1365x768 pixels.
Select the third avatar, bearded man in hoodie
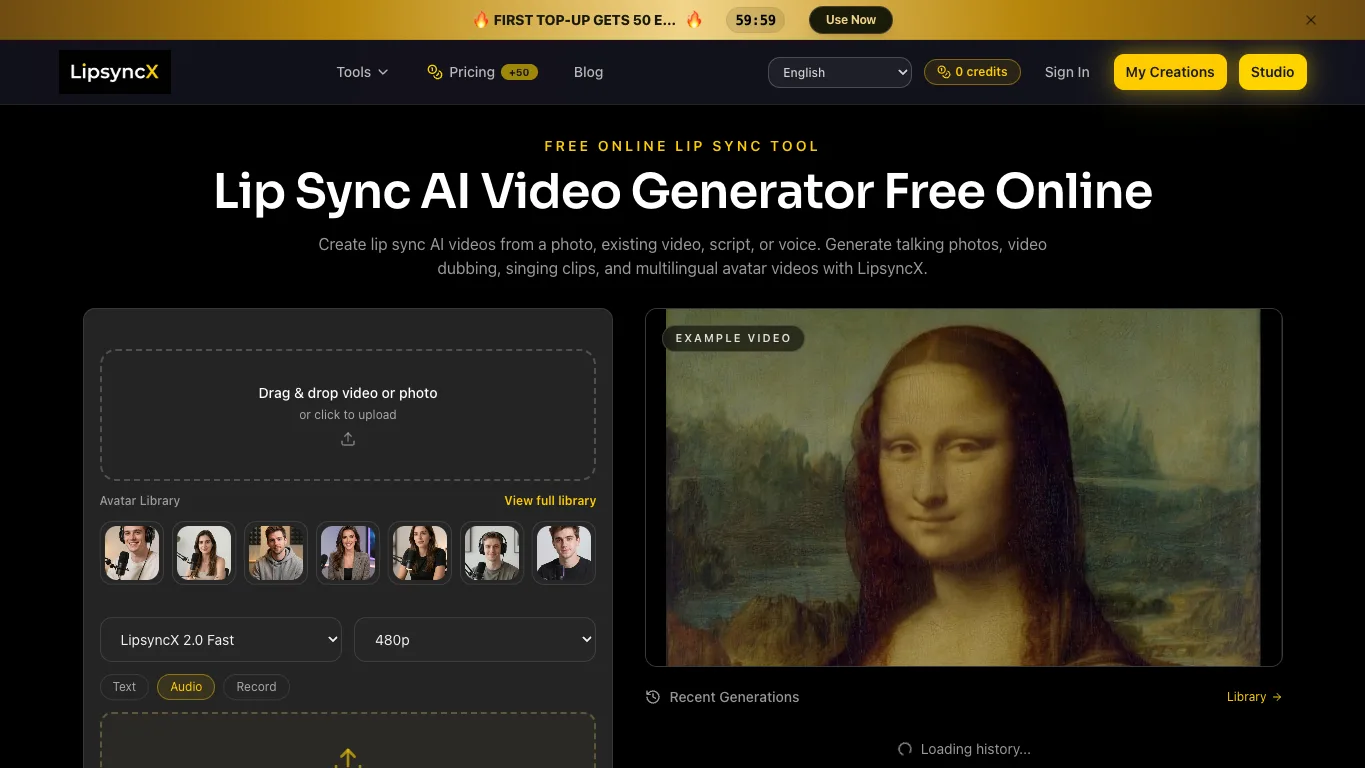pos(276,553)
